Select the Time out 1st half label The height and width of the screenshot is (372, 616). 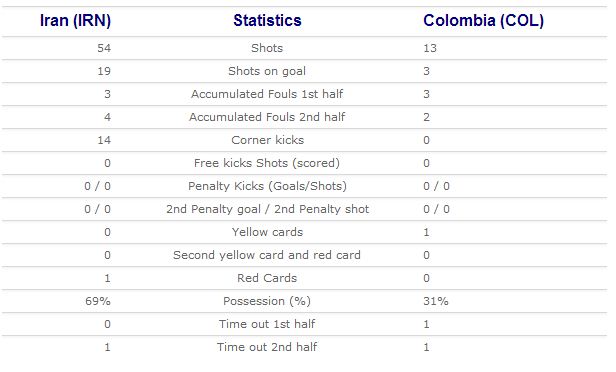(x=267, y=324)
